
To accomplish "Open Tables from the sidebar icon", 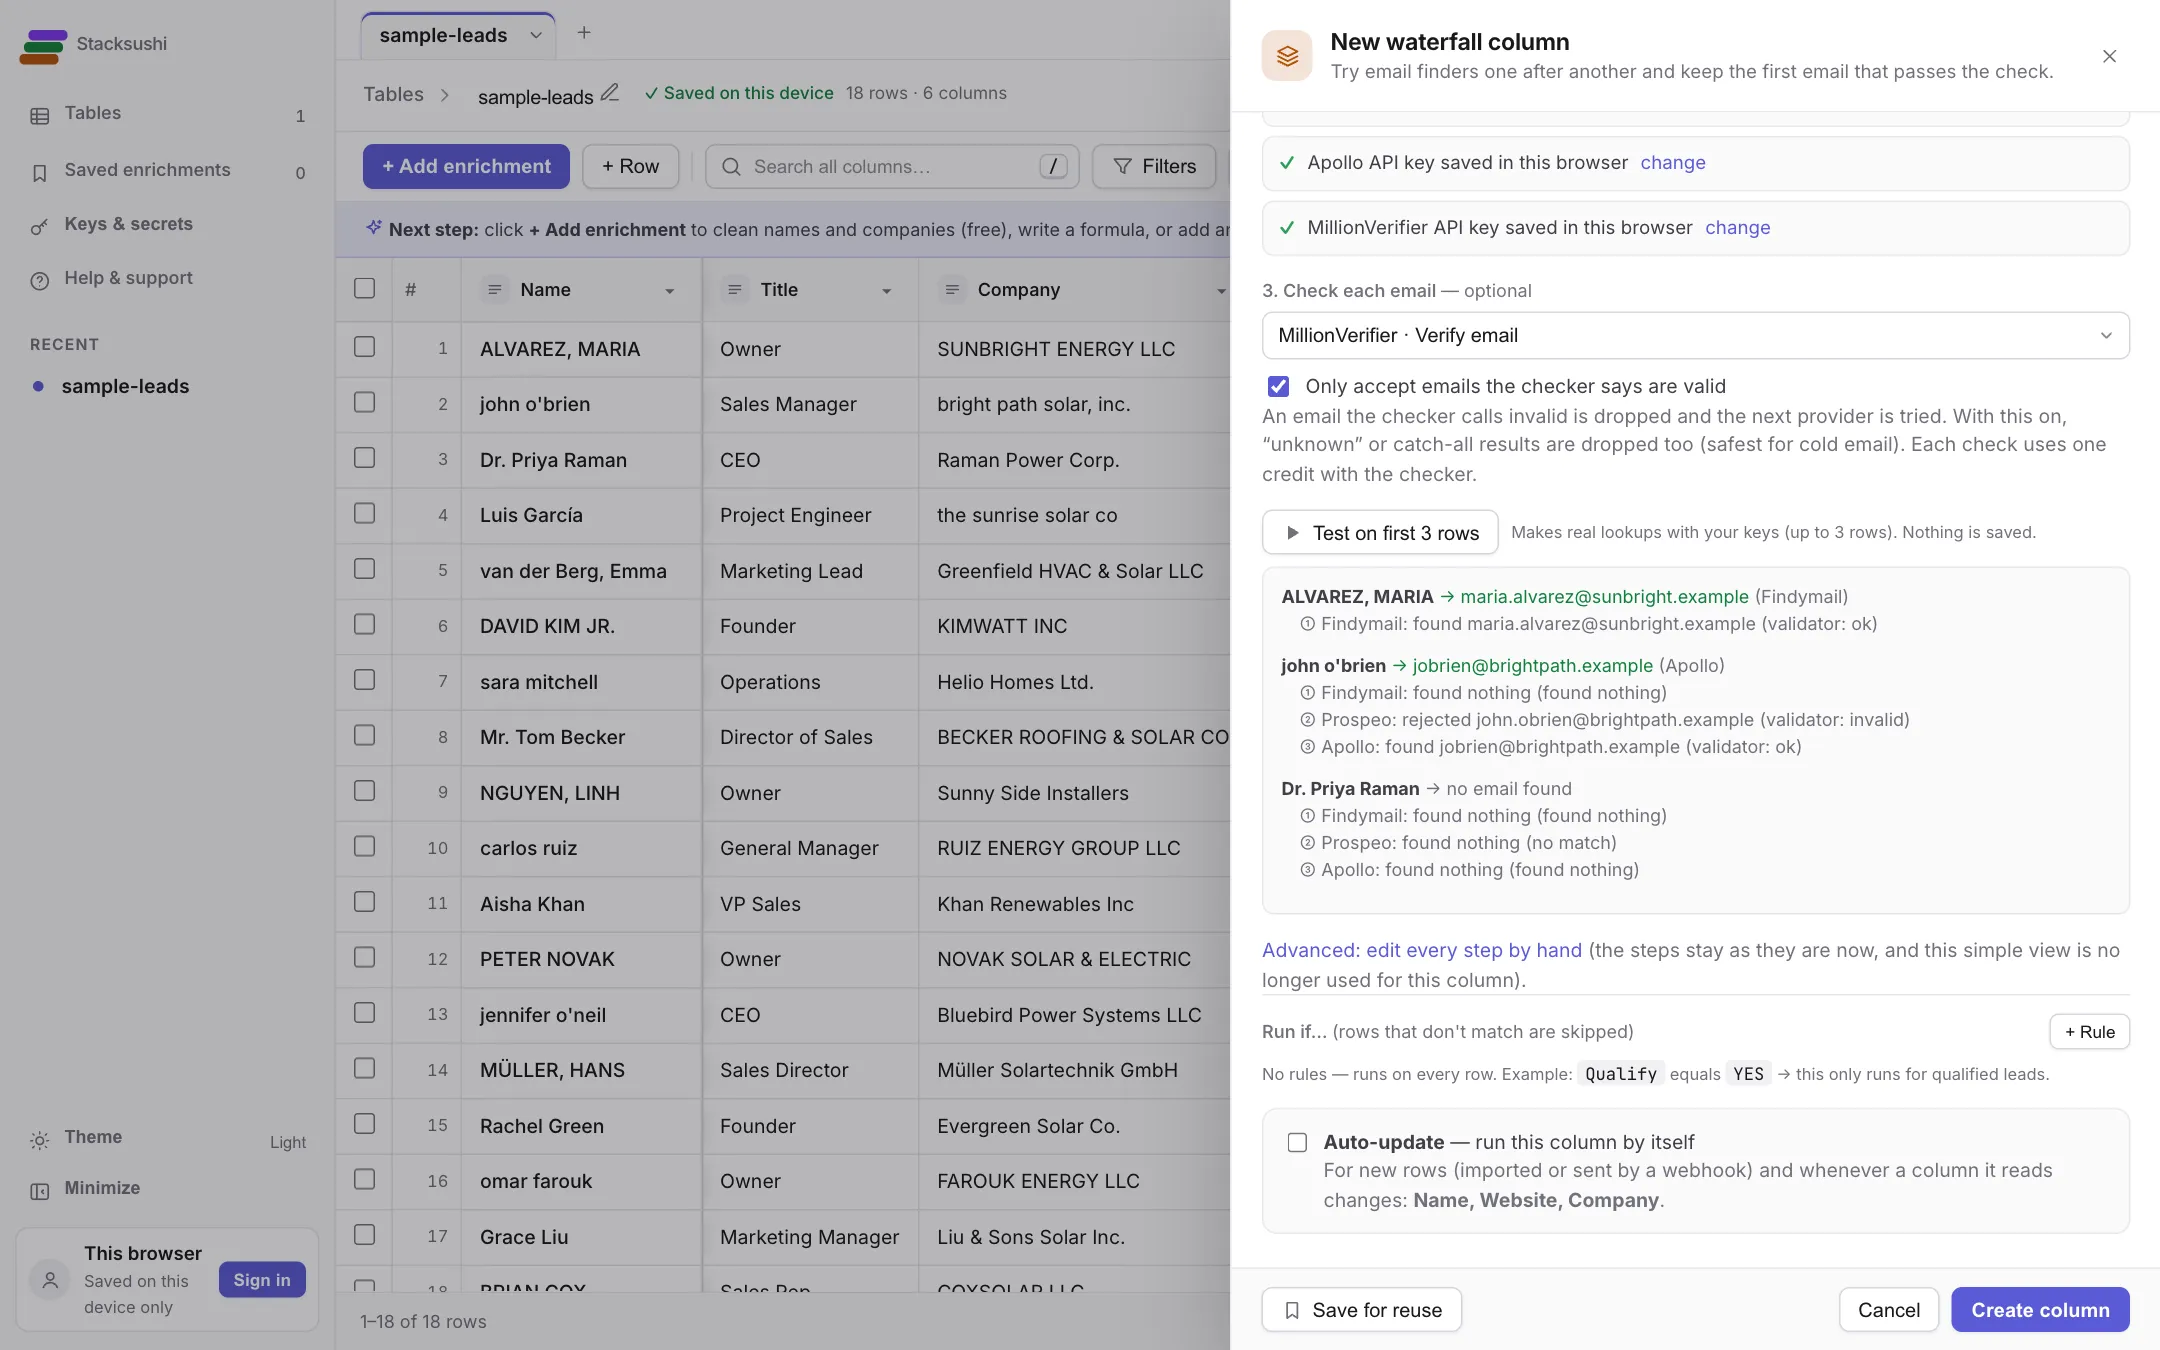I will [40, 115].
